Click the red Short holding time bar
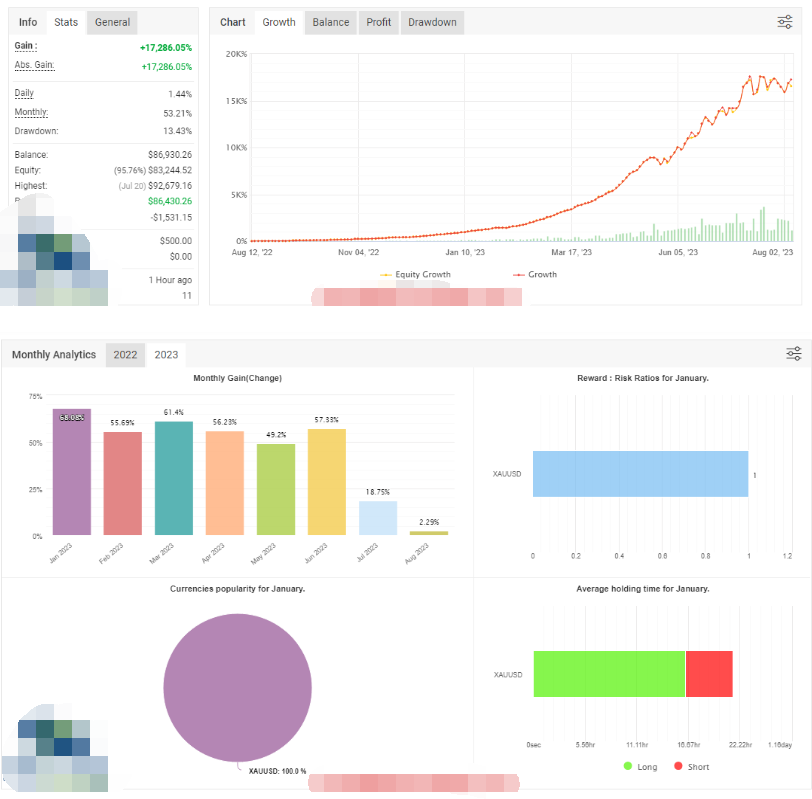812x799 pixels. (709, 674)
